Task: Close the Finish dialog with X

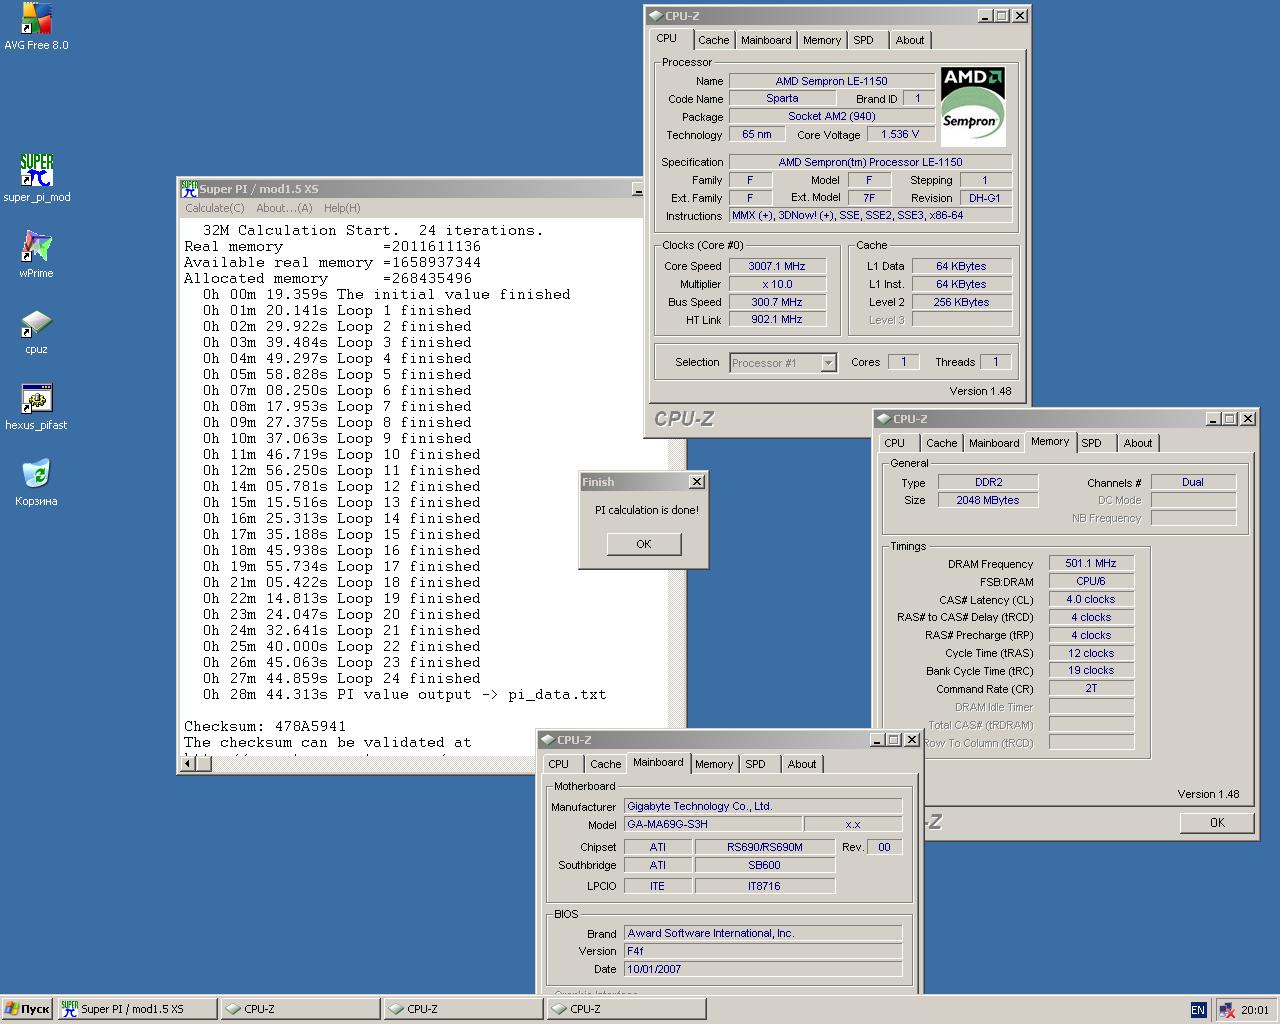Action: 697,482
